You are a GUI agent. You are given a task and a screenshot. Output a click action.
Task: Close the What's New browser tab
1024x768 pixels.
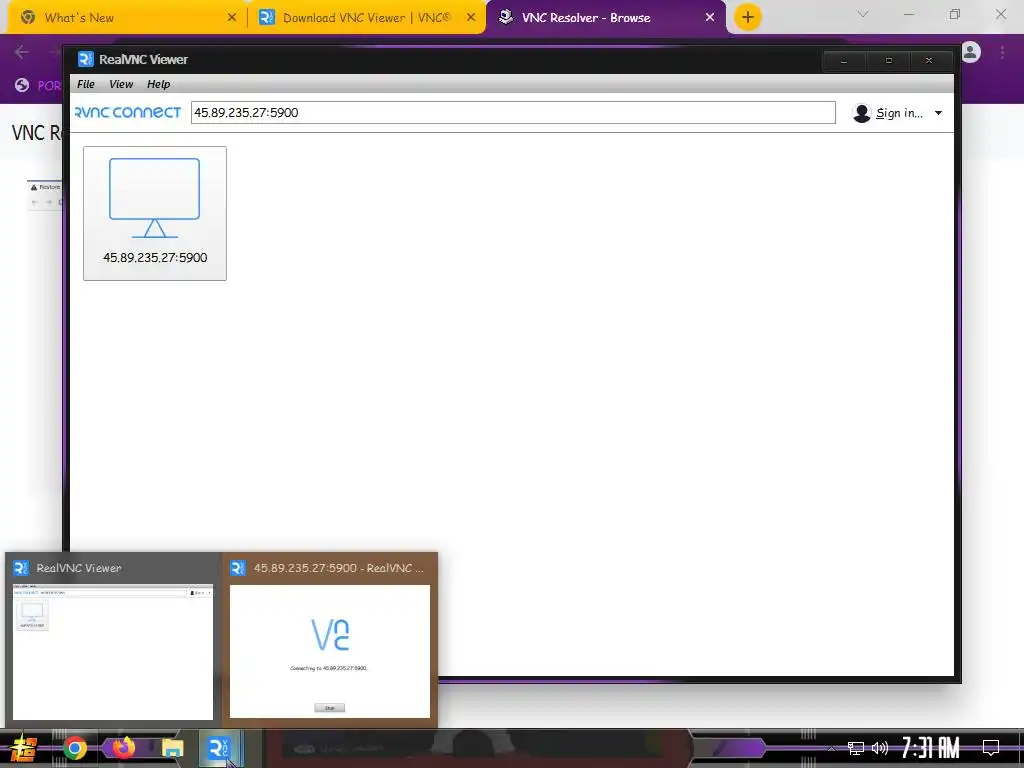tap(232, 18)
